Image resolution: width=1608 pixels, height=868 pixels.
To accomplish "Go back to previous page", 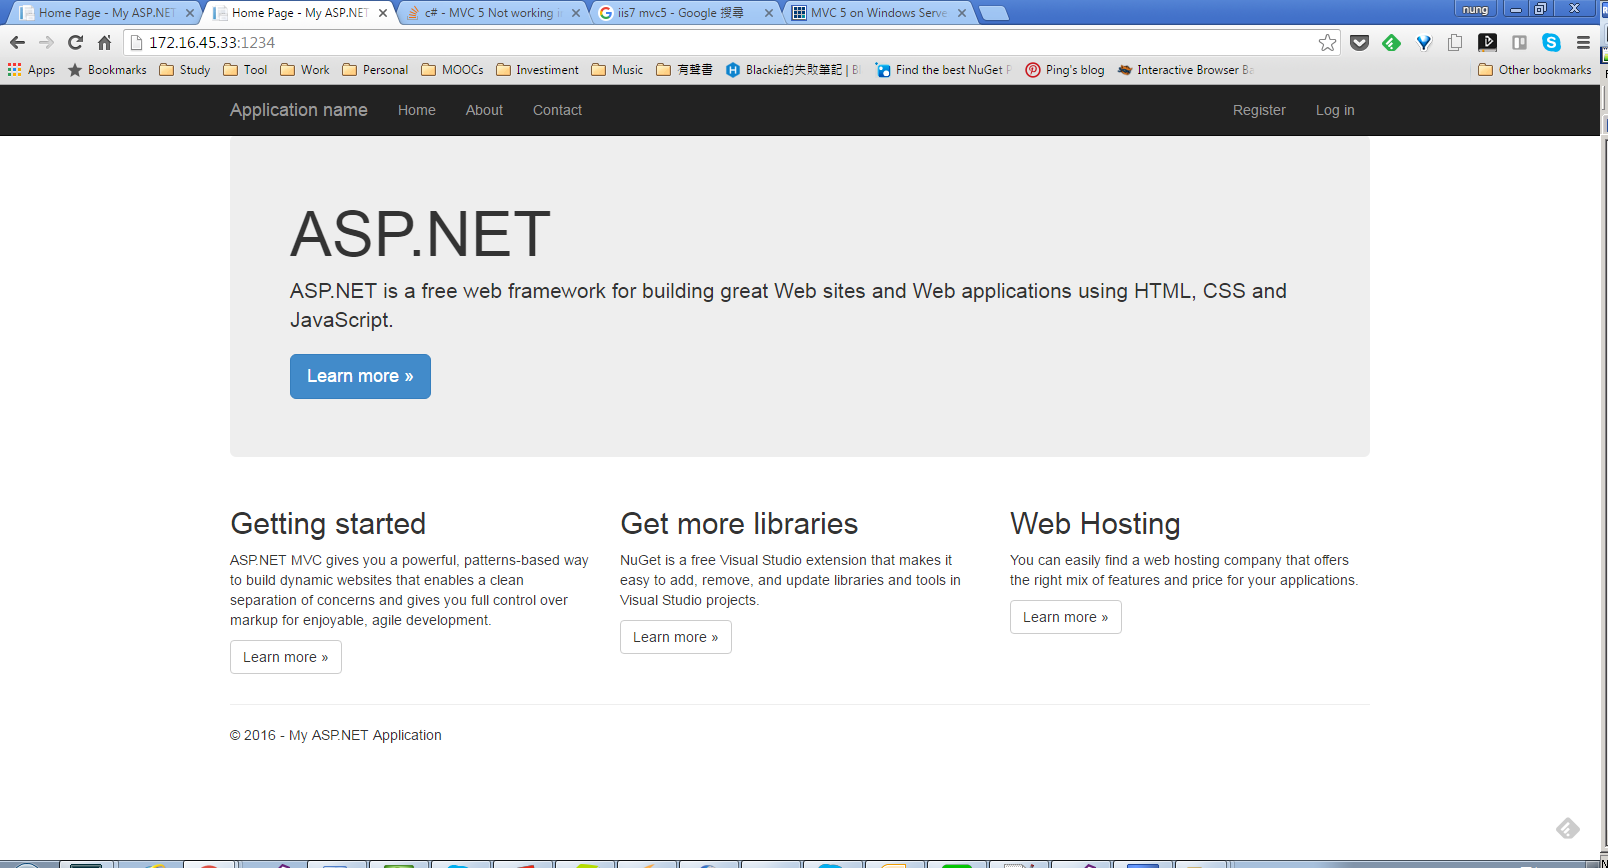I will (x=17, y=42).
